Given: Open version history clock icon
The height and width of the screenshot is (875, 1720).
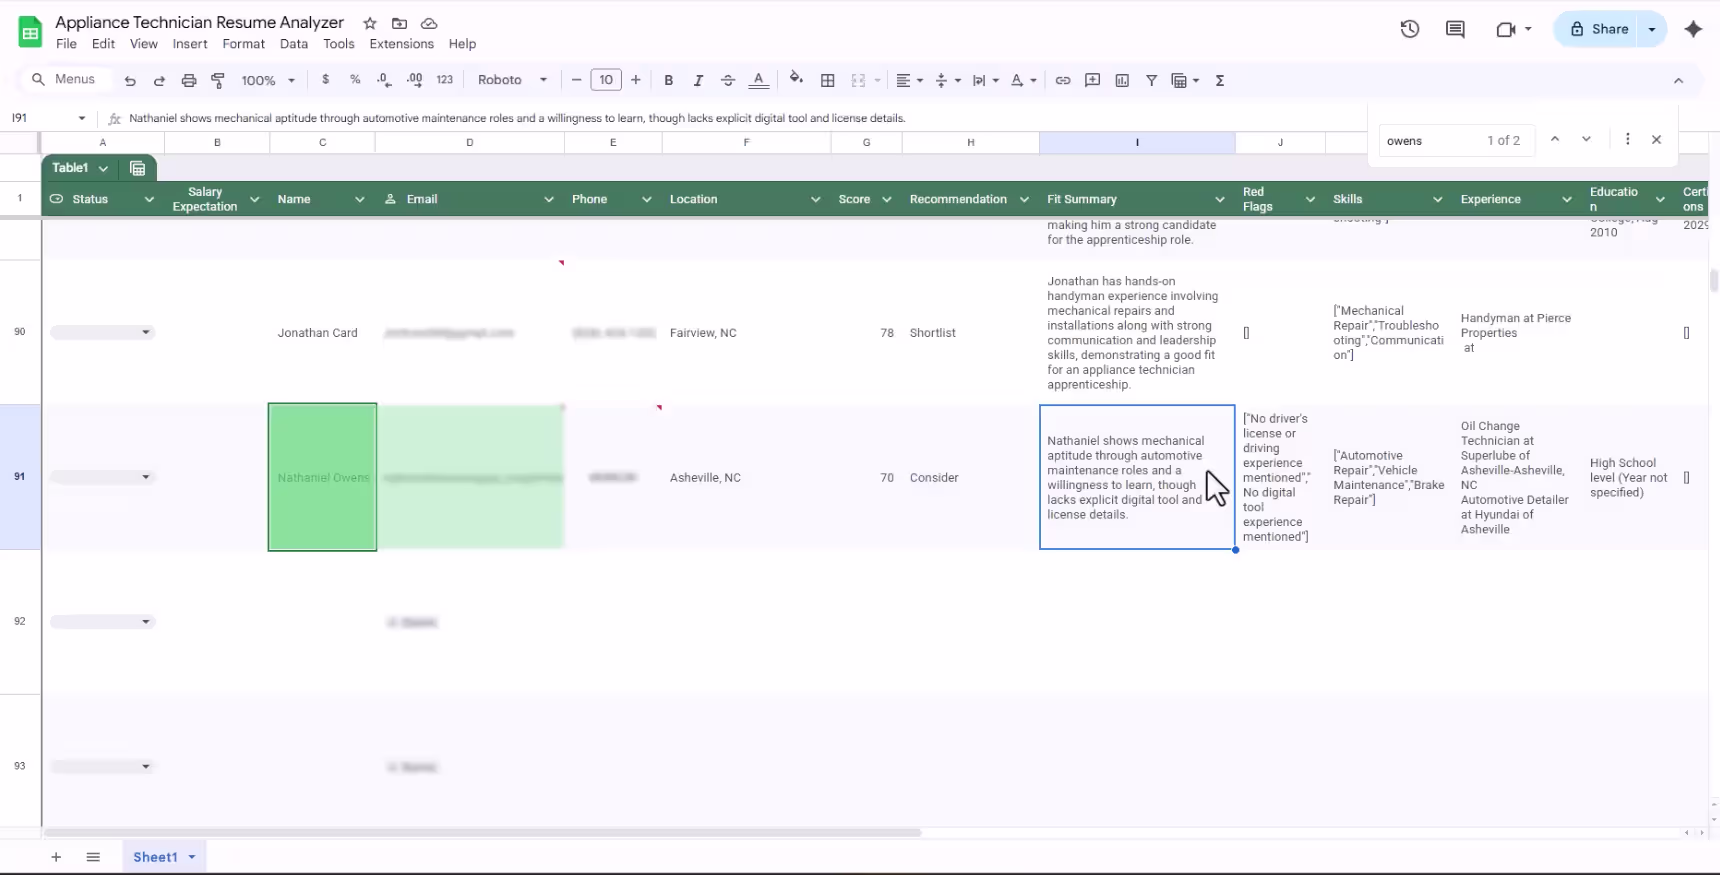Looking at the screenshot, I should coord(1409,29).
